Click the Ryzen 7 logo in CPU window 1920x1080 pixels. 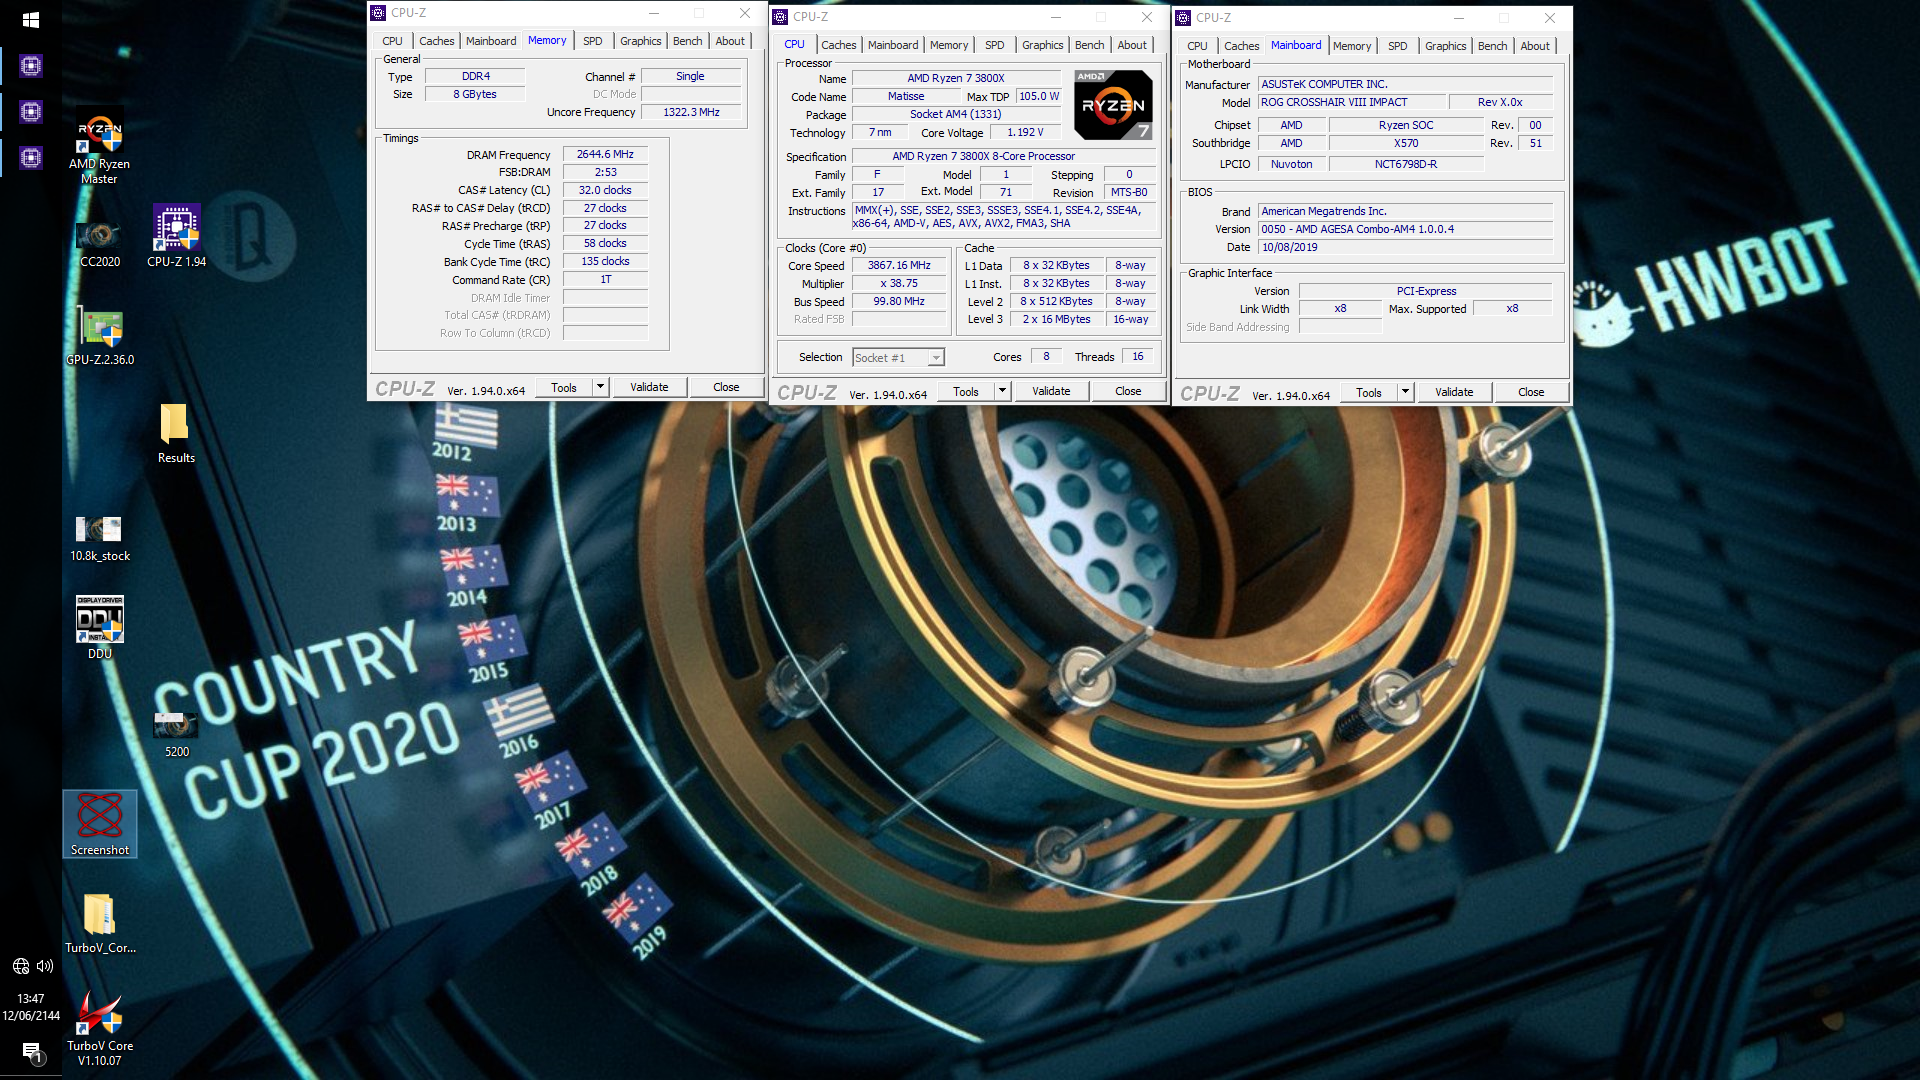(x=1113, y=105)
